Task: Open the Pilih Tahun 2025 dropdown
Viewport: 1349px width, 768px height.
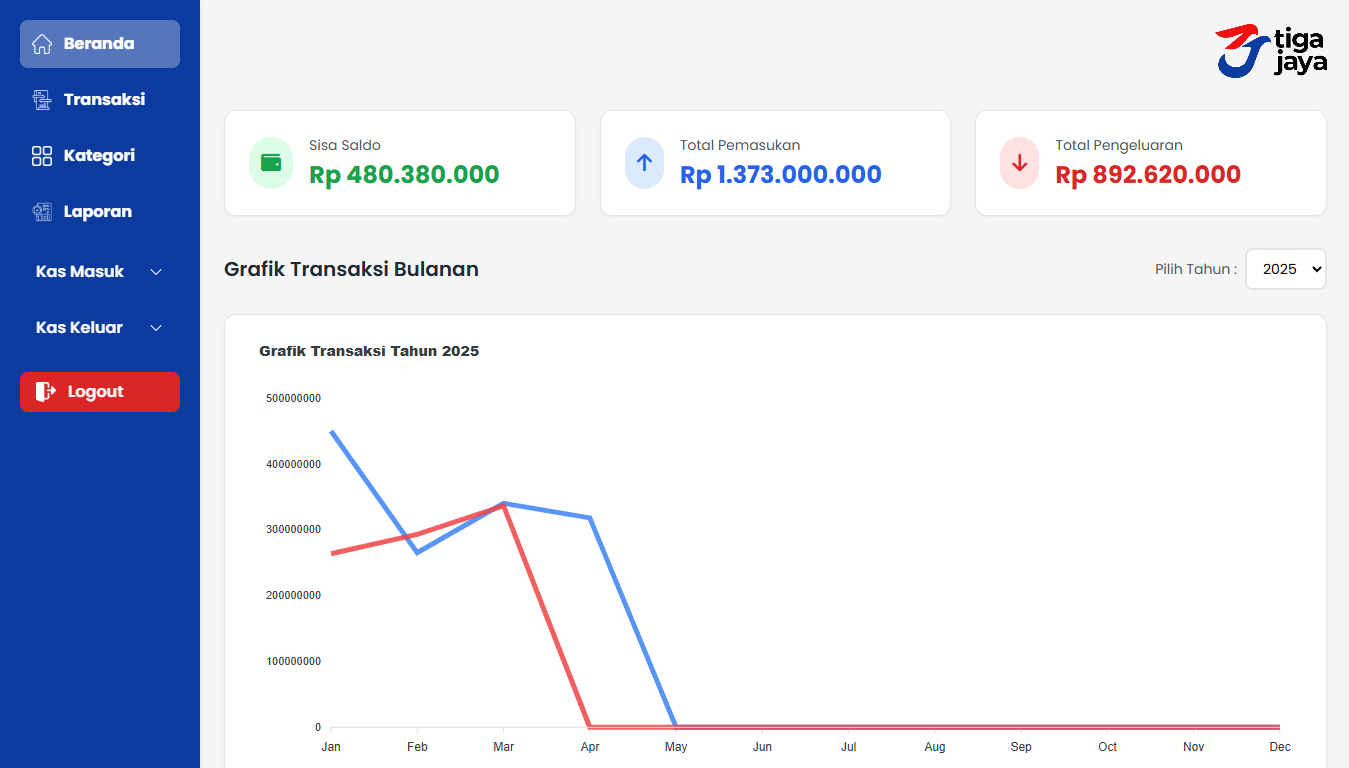Action: tap(1286, 269)
